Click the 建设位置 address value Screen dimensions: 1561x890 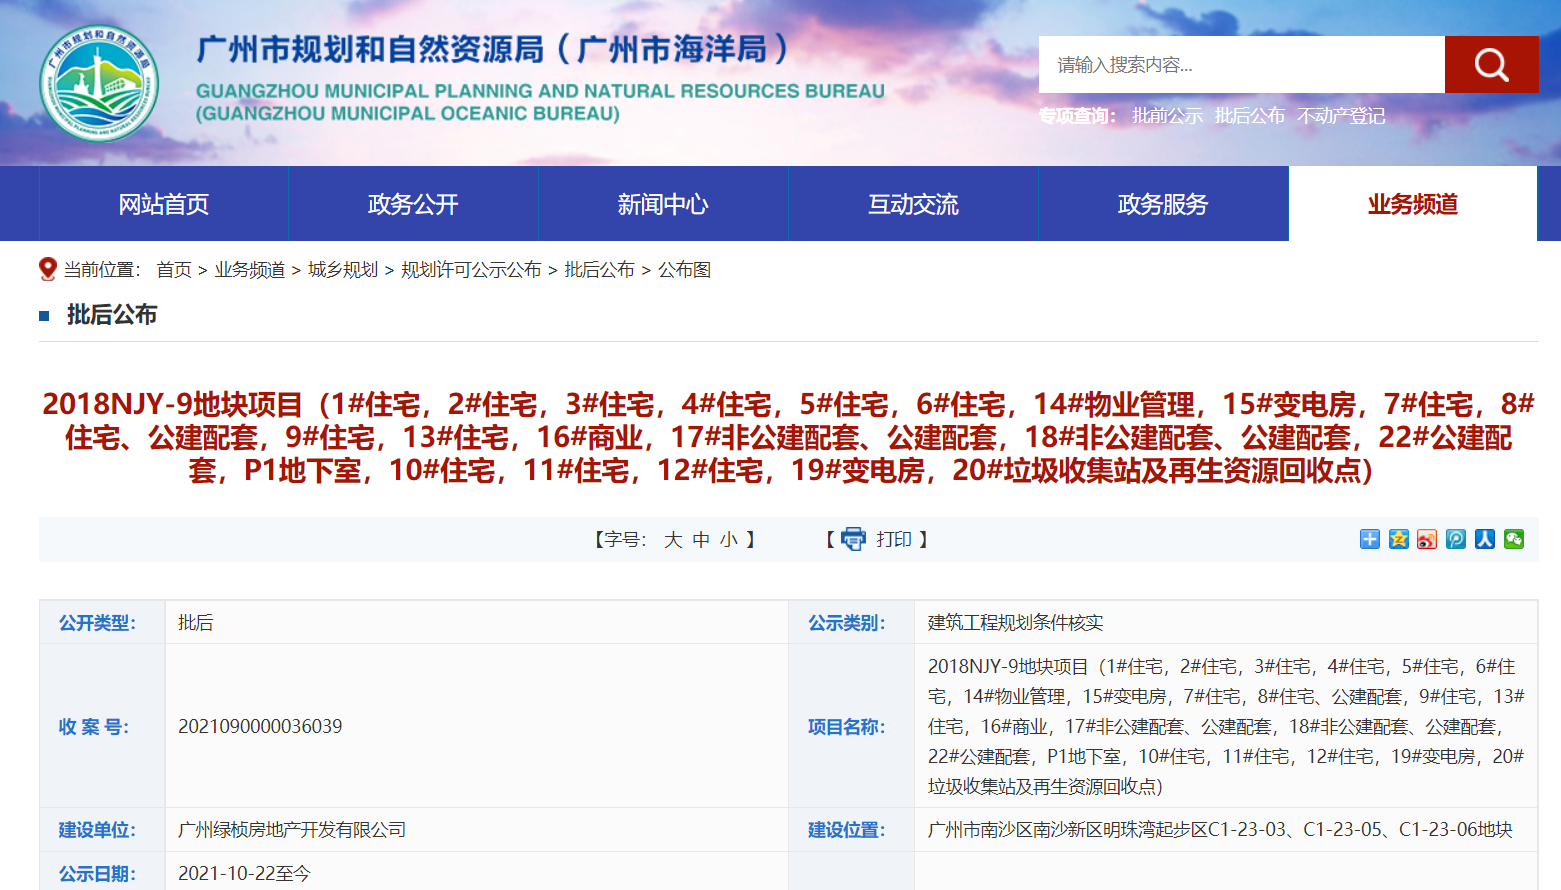point(1220,830)
